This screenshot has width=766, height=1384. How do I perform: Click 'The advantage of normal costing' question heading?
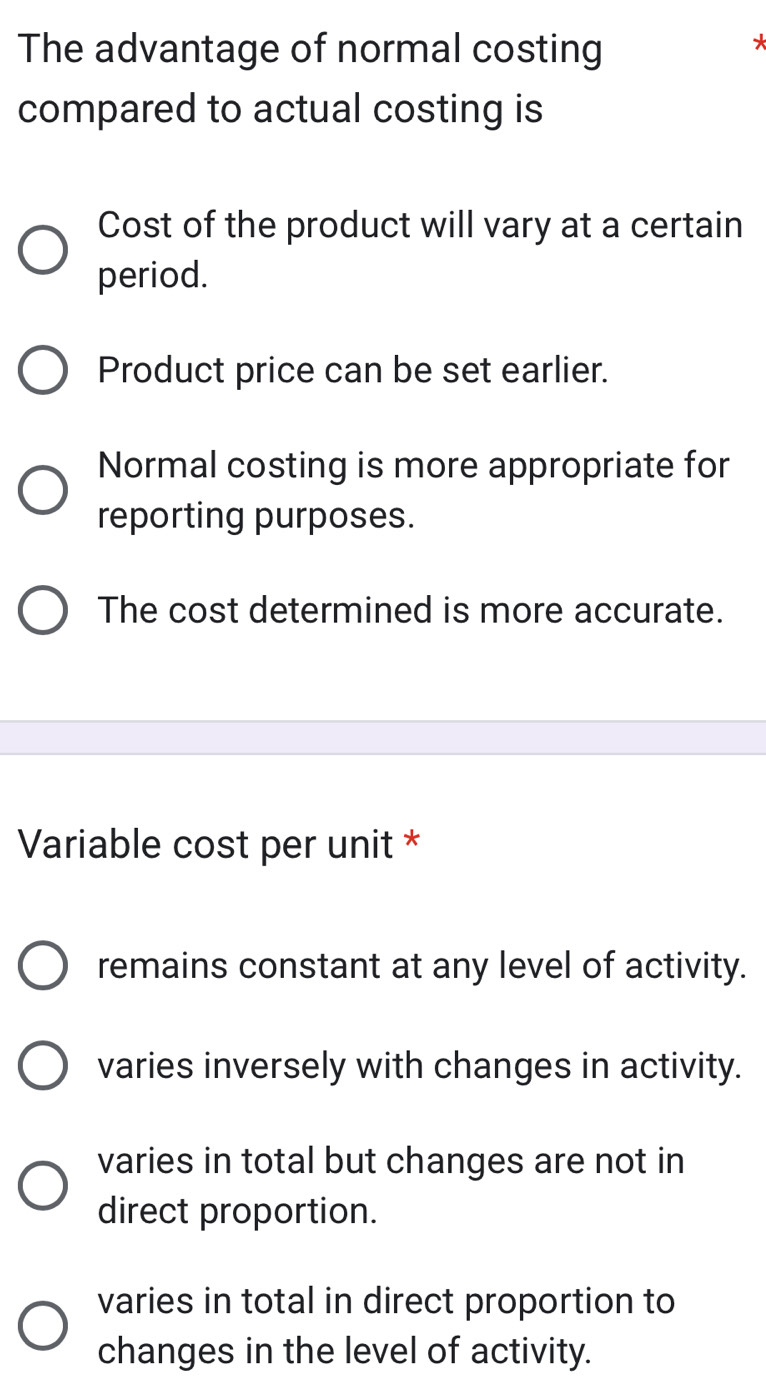tap(310, 50)
